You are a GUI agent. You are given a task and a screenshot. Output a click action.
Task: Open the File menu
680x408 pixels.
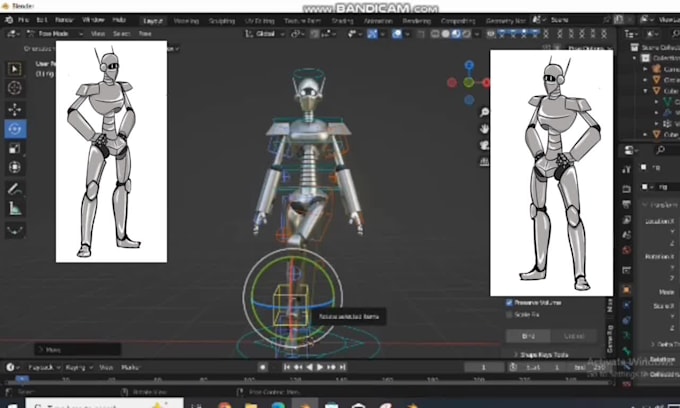pos(23,20)
